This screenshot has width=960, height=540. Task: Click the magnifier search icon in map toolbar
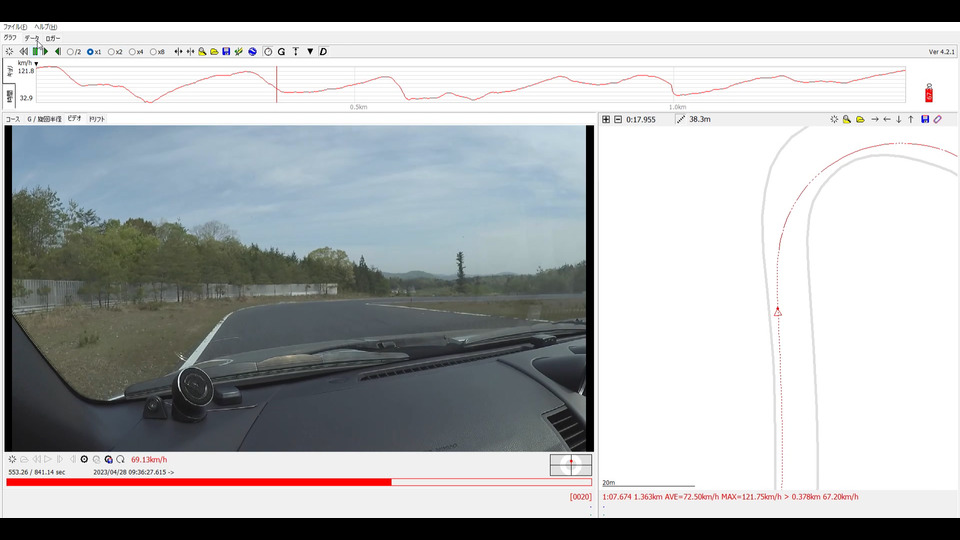847,119
